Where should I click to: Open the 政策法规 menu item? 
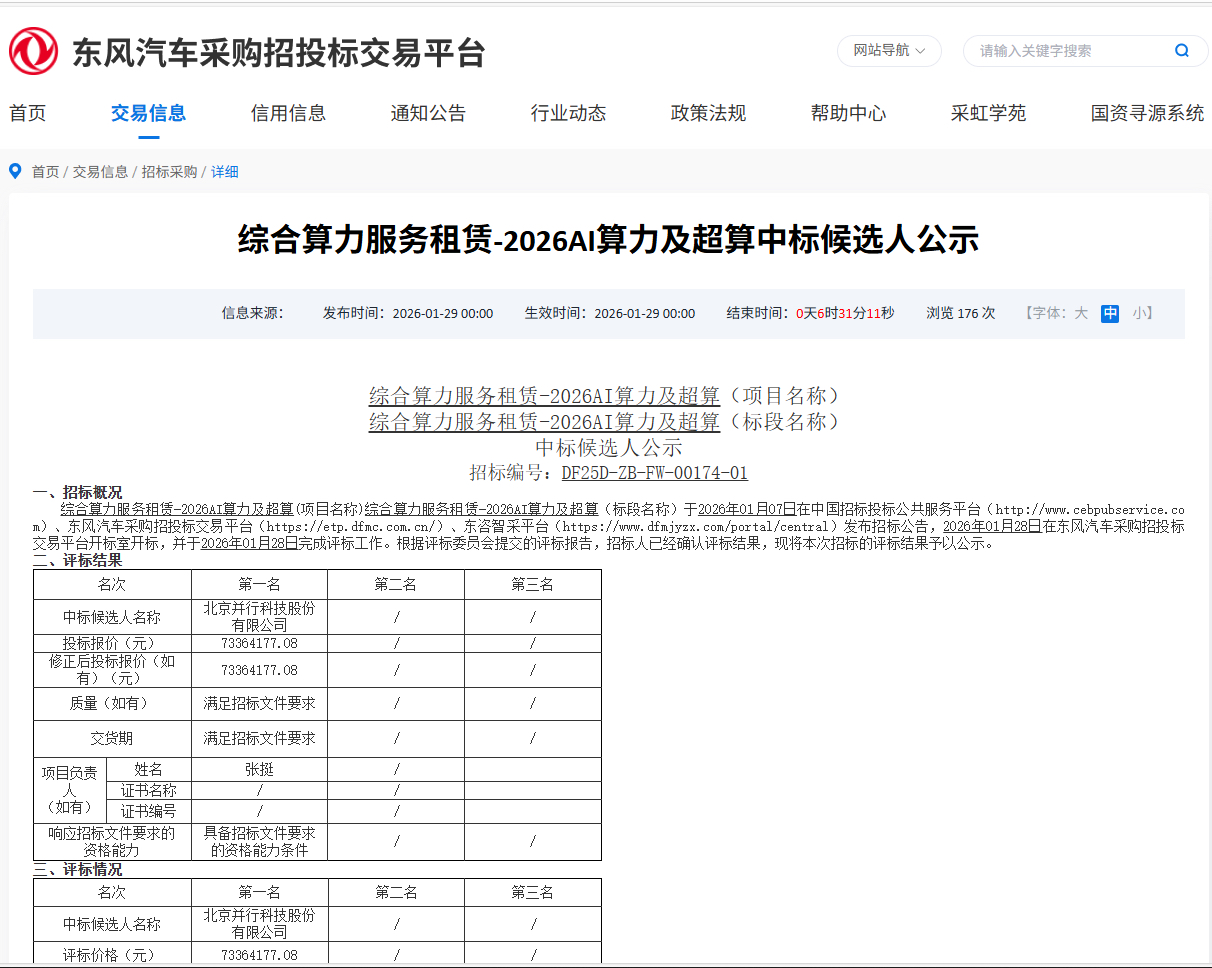(x=708, y=113)
